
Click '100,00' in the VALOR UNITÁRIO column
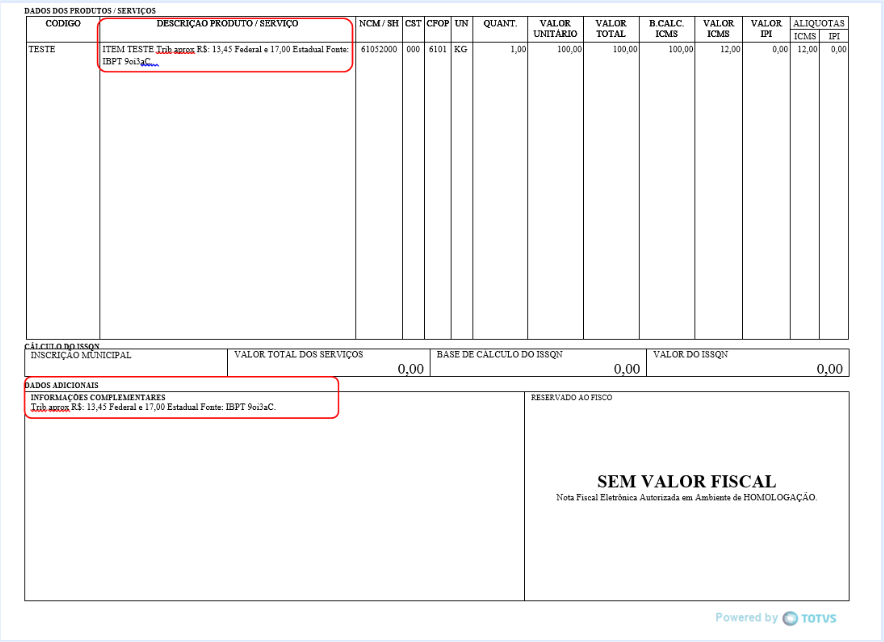click(x=569, y=50)
